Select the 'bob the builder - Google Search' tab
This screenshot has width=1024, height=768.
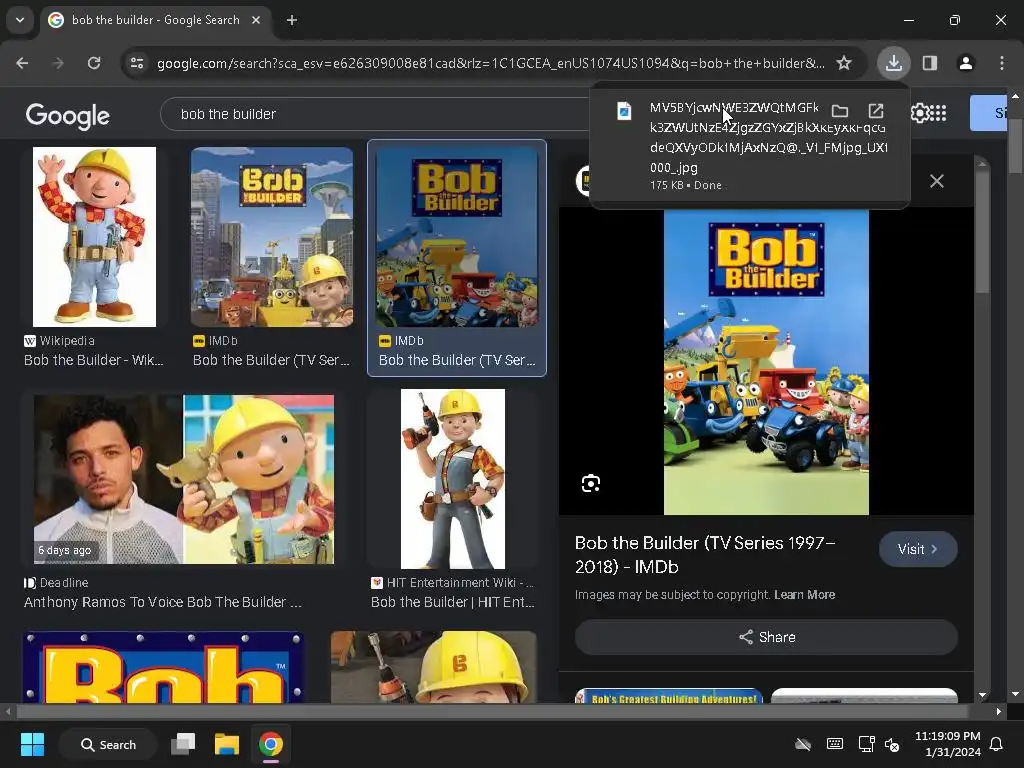[x=155, y=20]
